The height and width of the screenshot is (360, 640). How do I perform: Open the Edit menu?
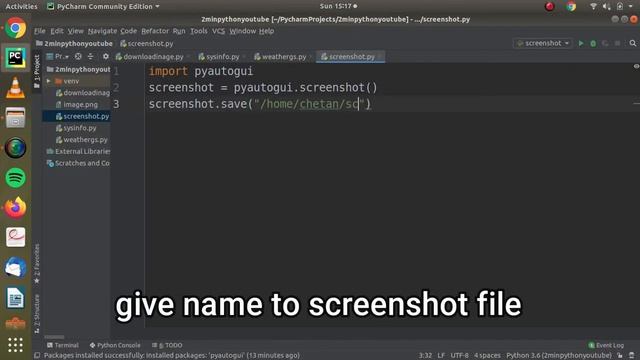coord(57,31)
